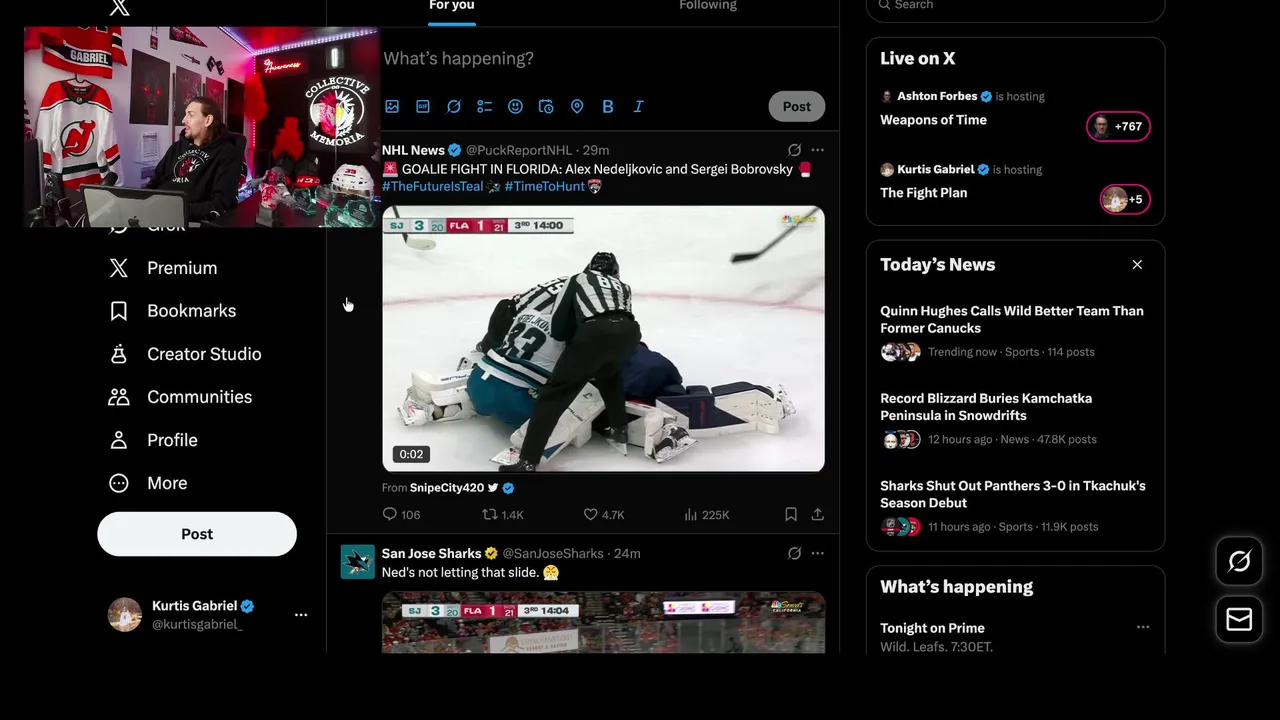1280x720 pixels.
Task: Reply to the NHL News post
Action: (x=401, y=514)
